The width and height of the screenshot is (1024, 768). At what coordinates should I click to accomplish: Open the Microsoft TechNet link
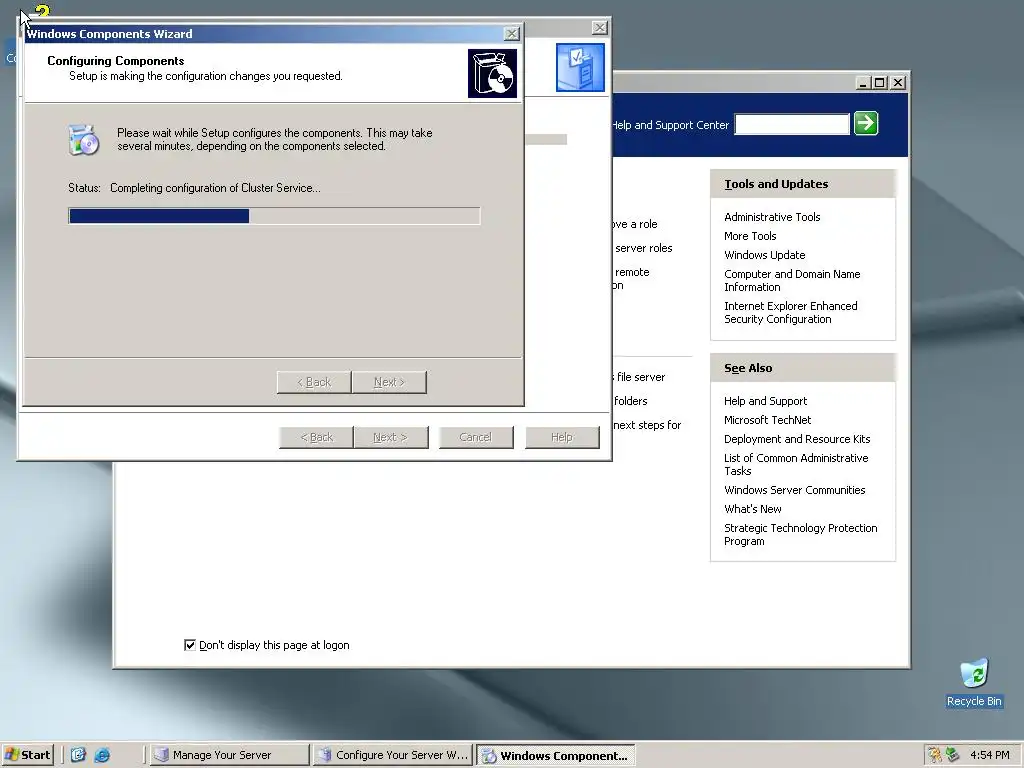click(x=767, y=420)
